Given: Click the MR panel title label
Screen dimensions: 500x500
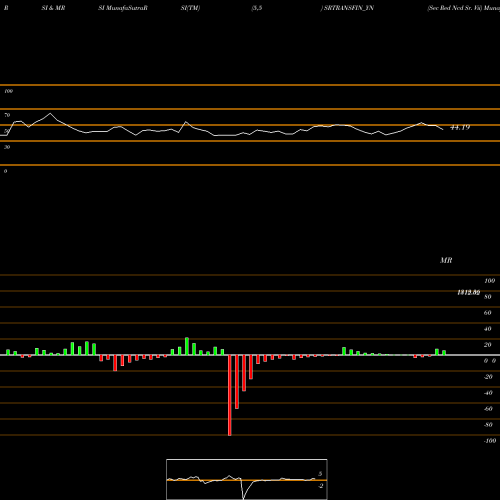Looking at the screenshot, I should pyautogui.click(x=446, y=260).
